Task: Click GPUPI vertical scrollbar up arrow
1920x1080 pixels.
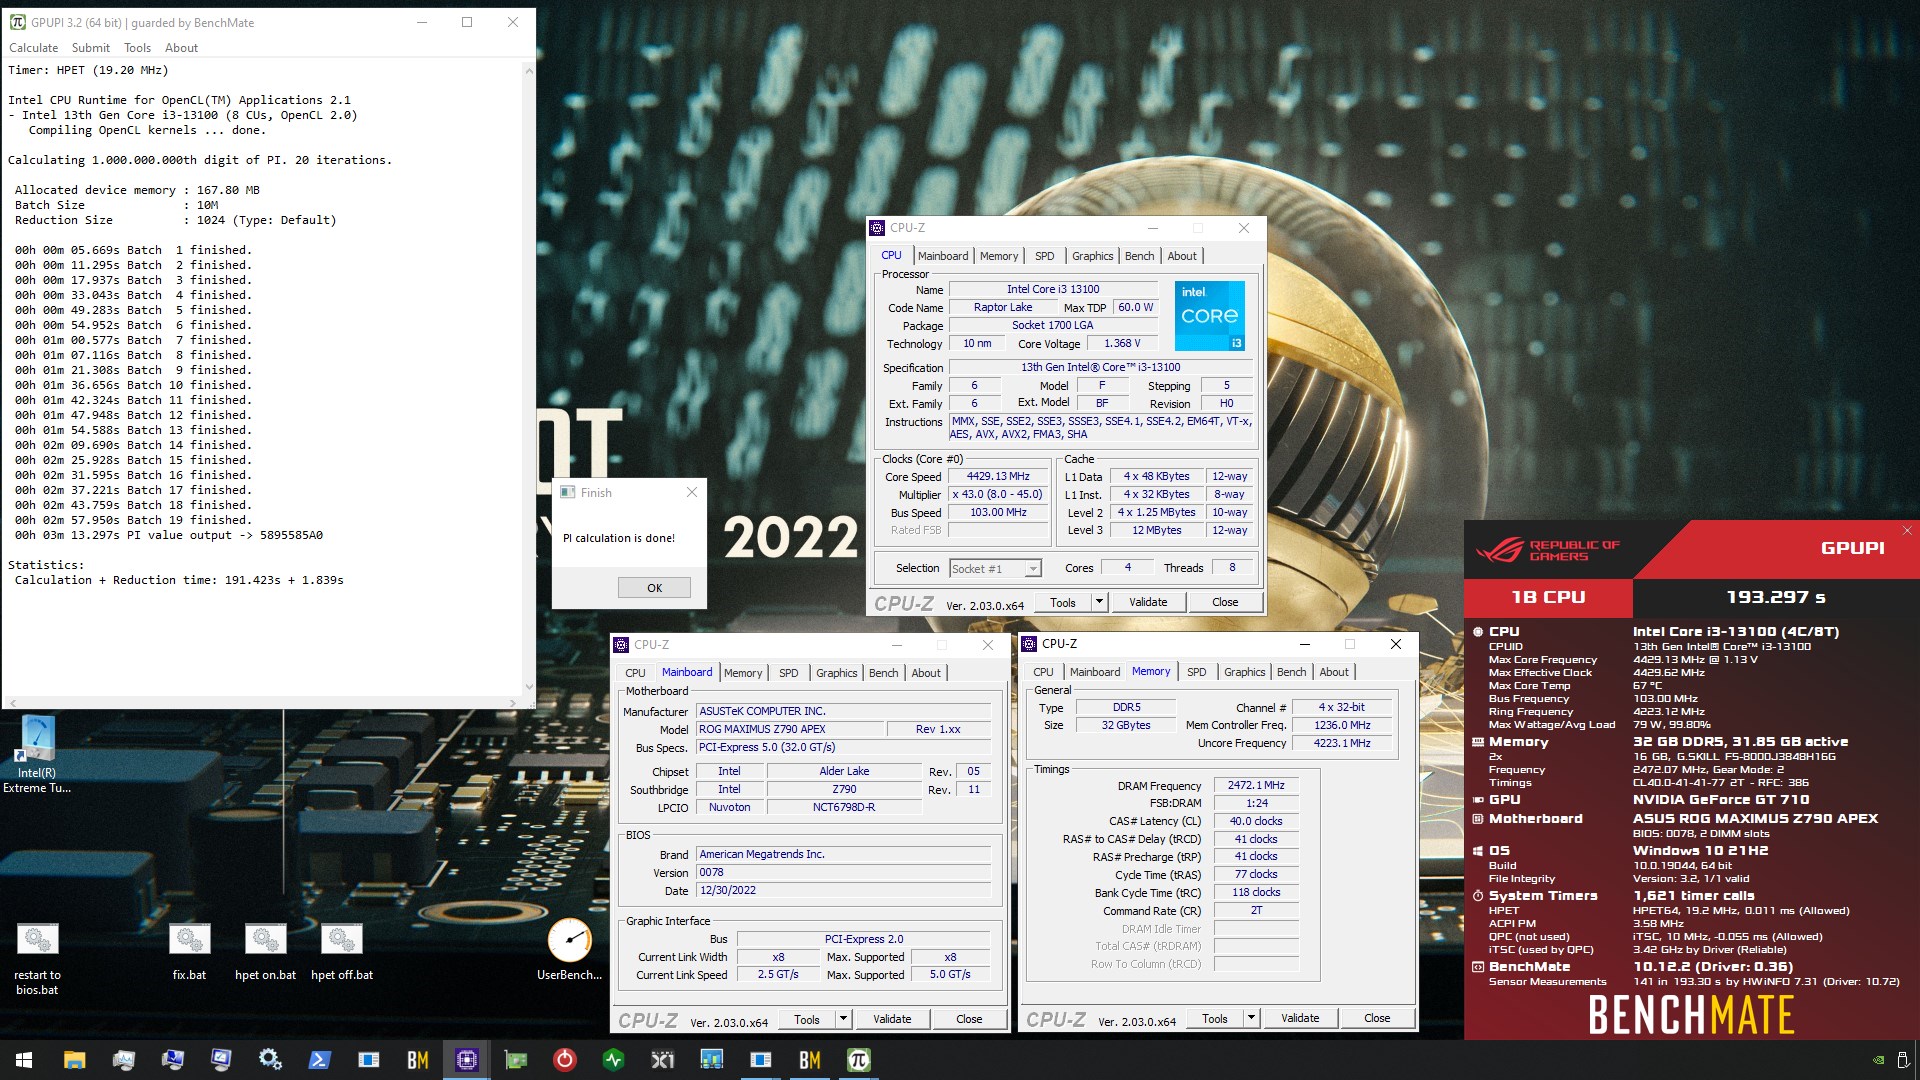Action: pyautogui.click(x=528, y=70)
